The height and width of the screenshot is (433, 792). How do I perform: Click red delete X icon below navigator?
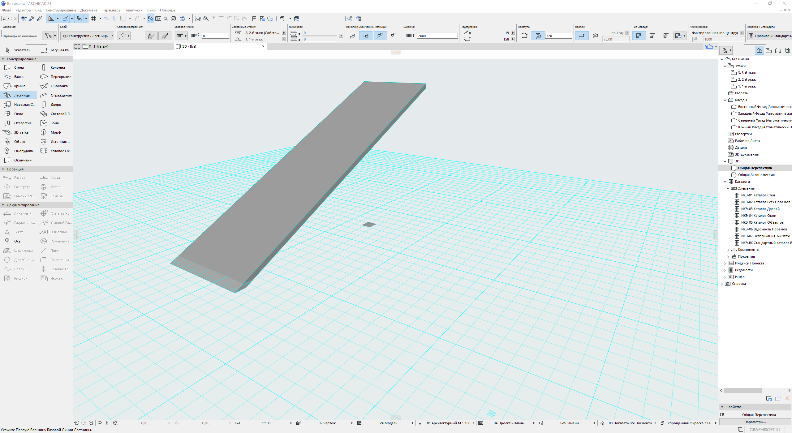click(x=787, y=399)
